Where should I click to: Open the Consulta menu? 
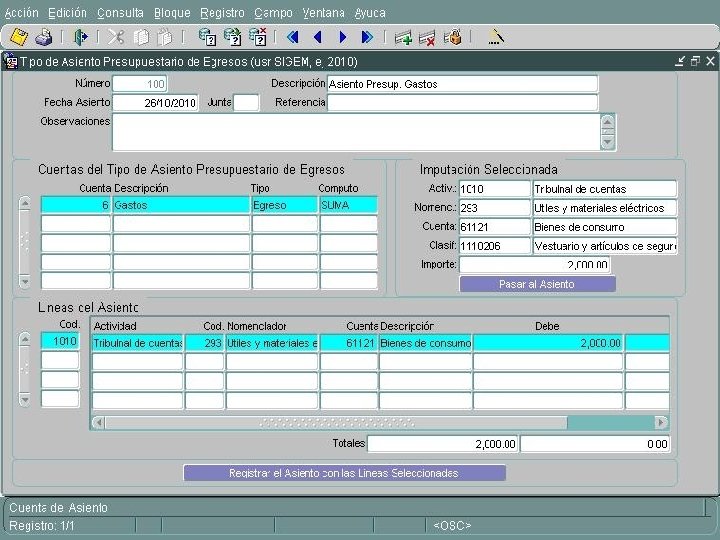(x=120, y=13)
